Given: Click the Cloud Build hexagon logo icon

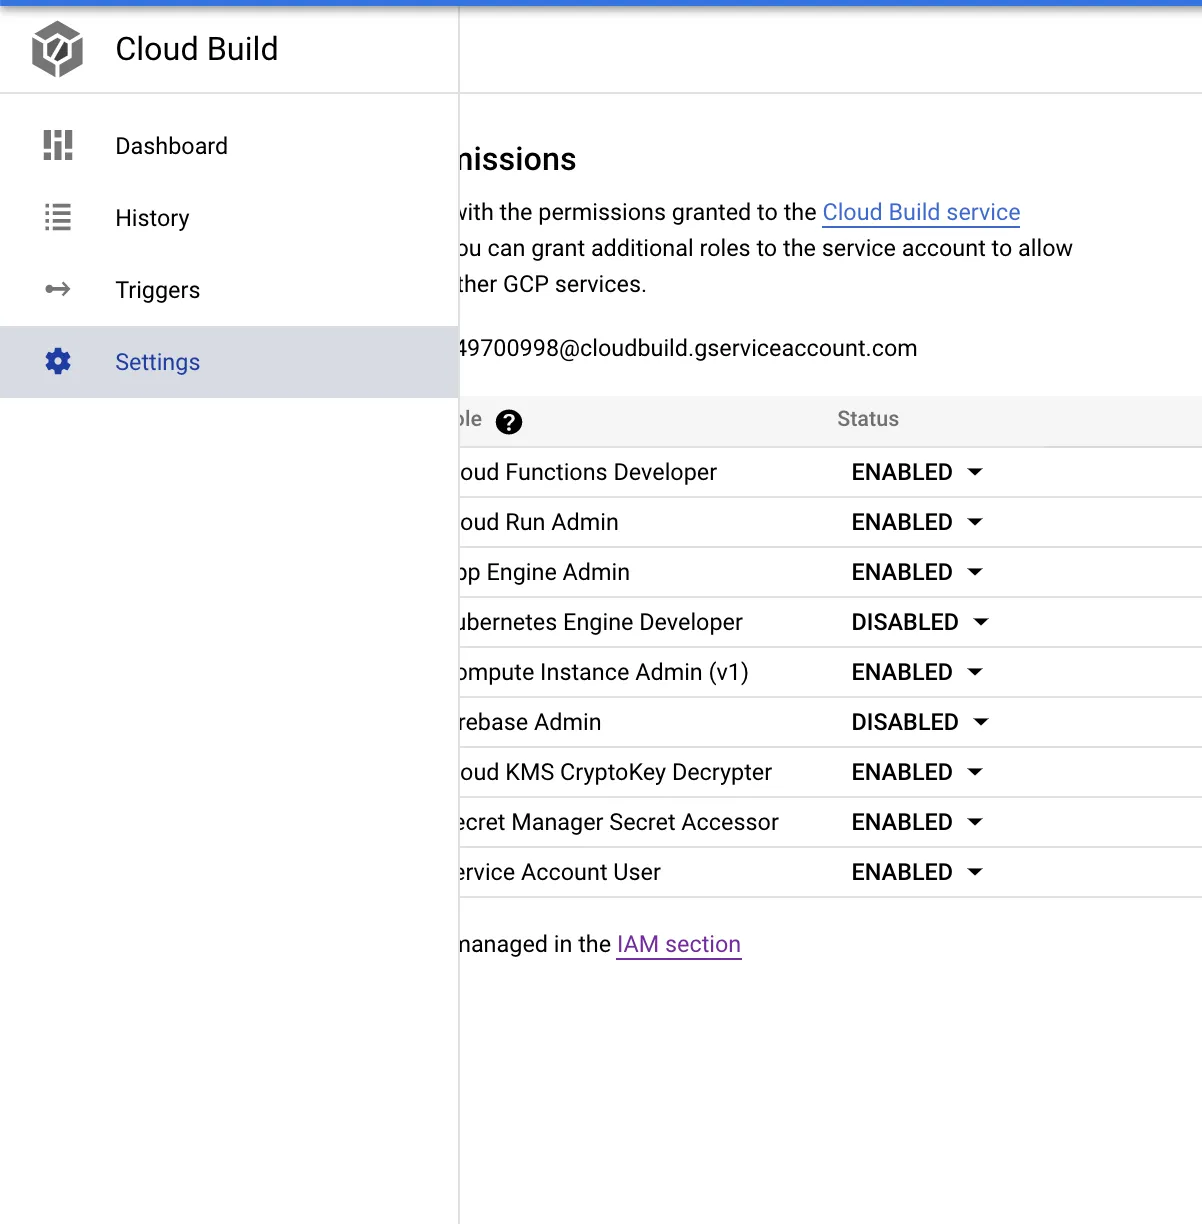Looking at the screenshot, I should point(57,49).
